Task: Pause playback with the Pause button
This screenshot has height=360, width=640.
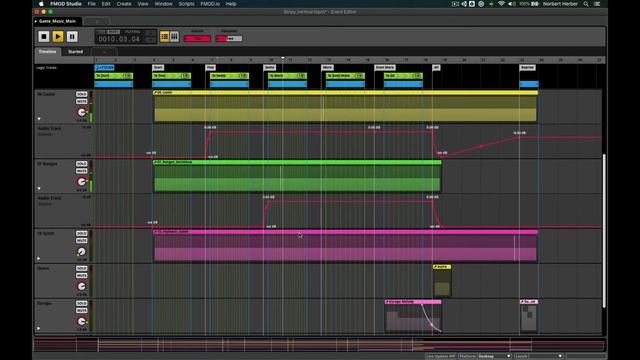Action: tap(72, 37)
